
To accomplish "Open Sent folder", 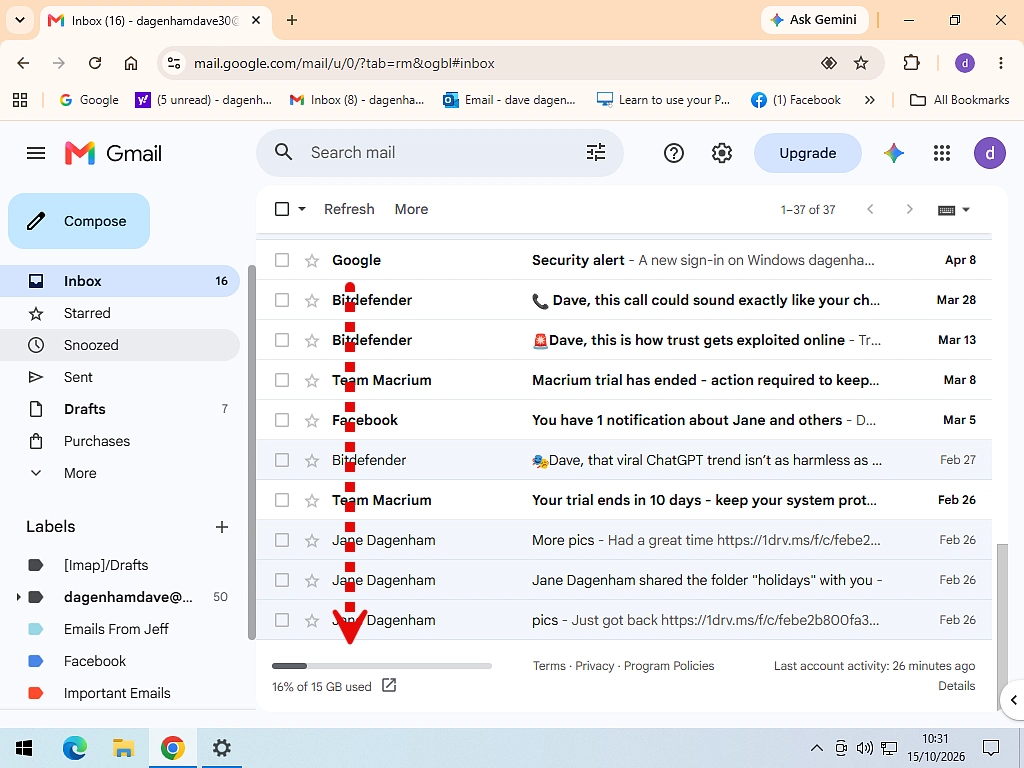I will (120, 377).
